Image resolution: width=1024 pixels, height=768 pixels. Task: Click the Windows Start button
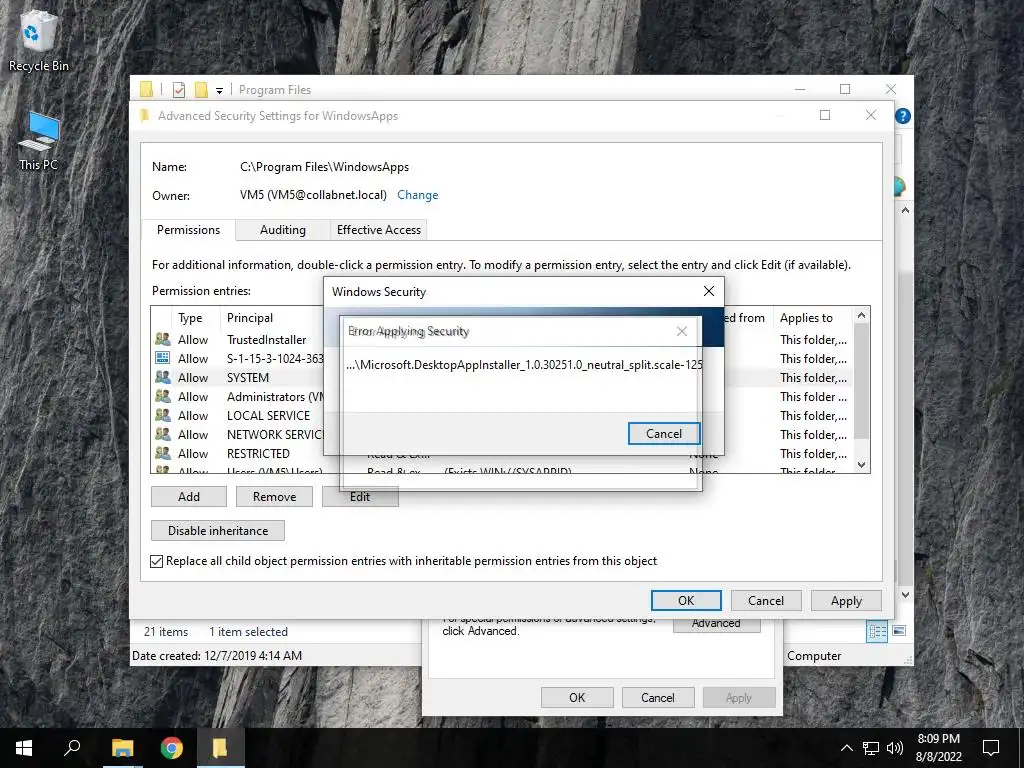click(x=24, y=748)
